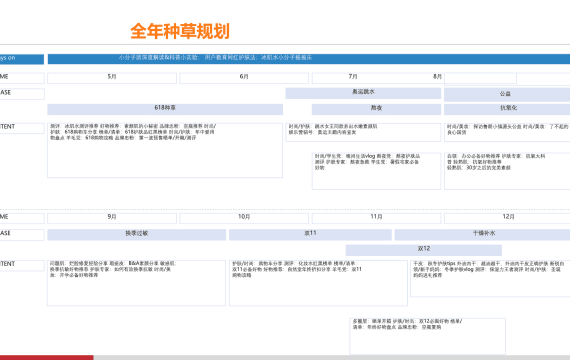Select the 双11 phase bar
This screenshot has width=570, height=360.
[x=310, y=235]
